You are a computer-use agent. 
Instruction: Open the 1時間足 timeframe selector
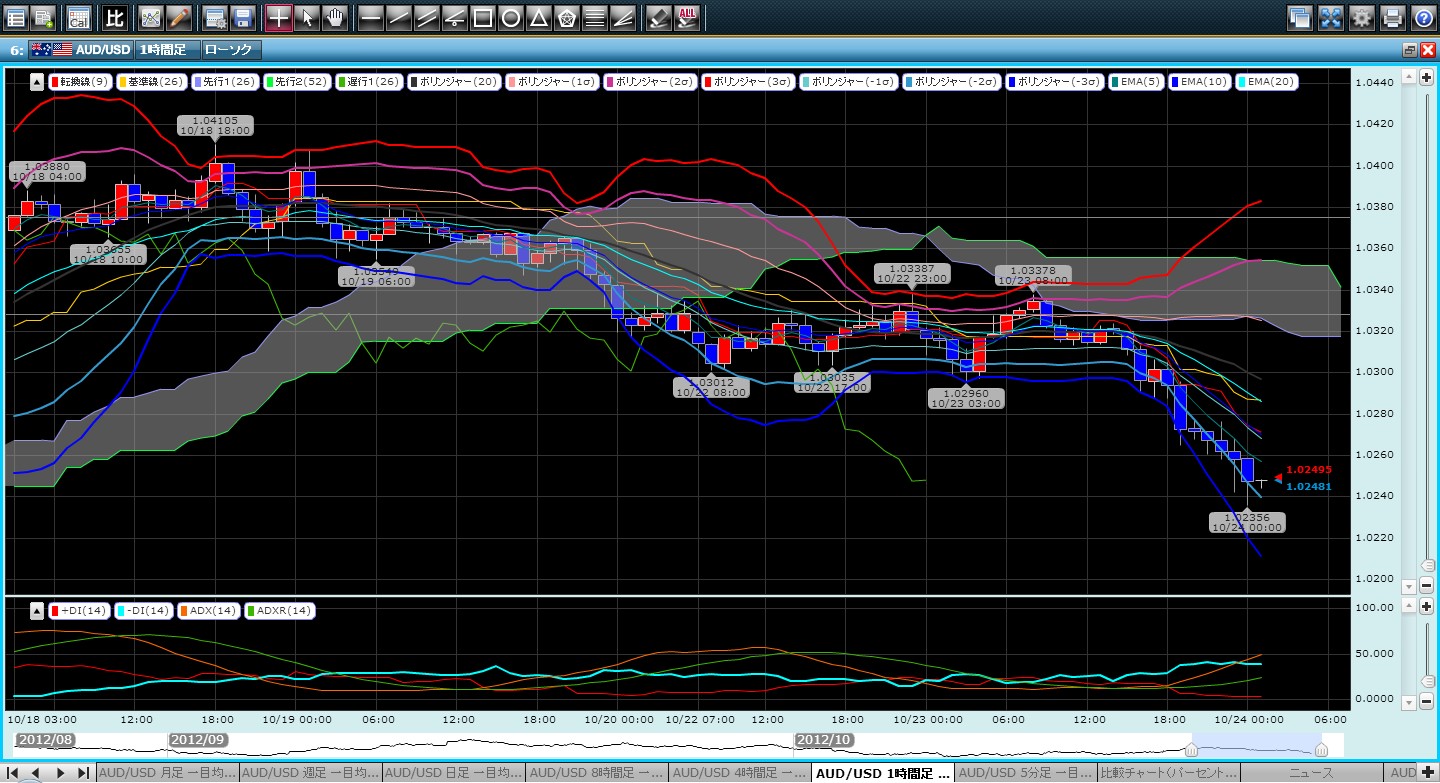click(x=167, y=49)
